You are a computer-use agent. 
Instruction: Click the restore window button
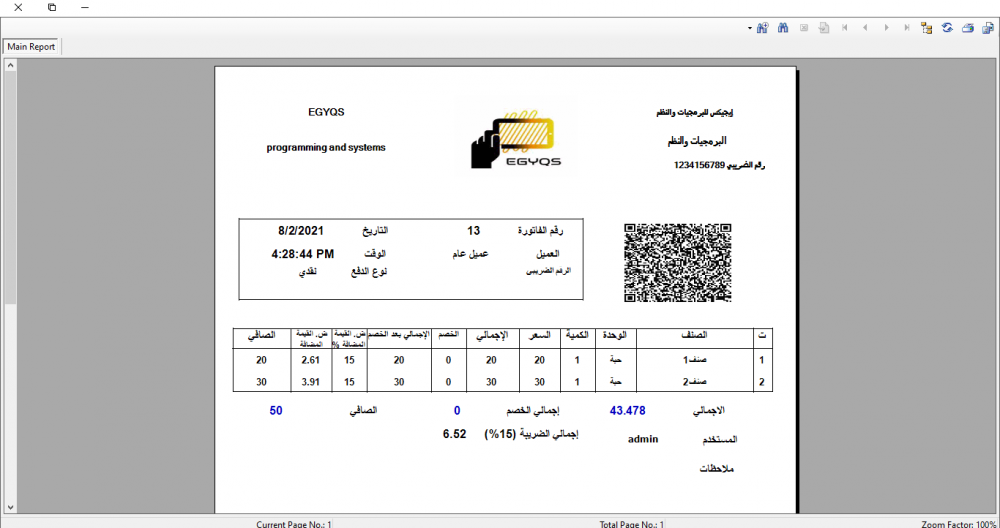tap(52, 8)
